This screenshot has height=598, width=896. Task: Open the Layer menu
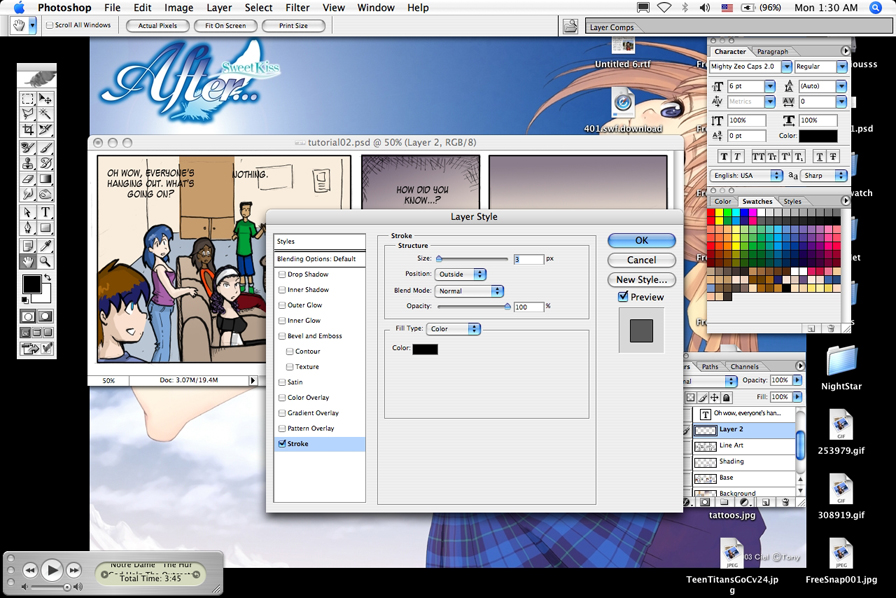tap(219, 7)
